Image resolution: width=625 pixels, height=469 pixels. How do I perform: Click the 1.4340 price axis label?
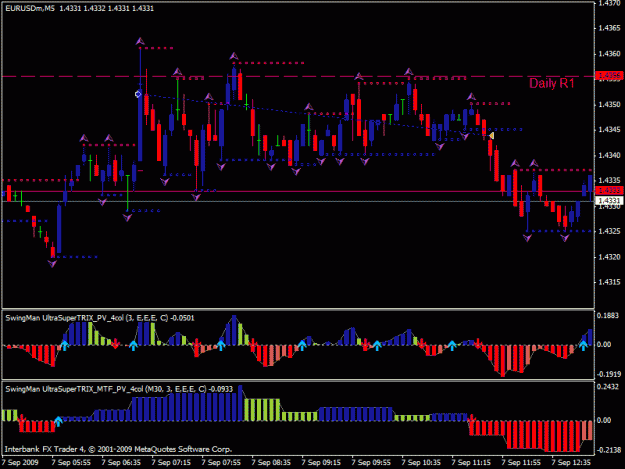[609, 155]
